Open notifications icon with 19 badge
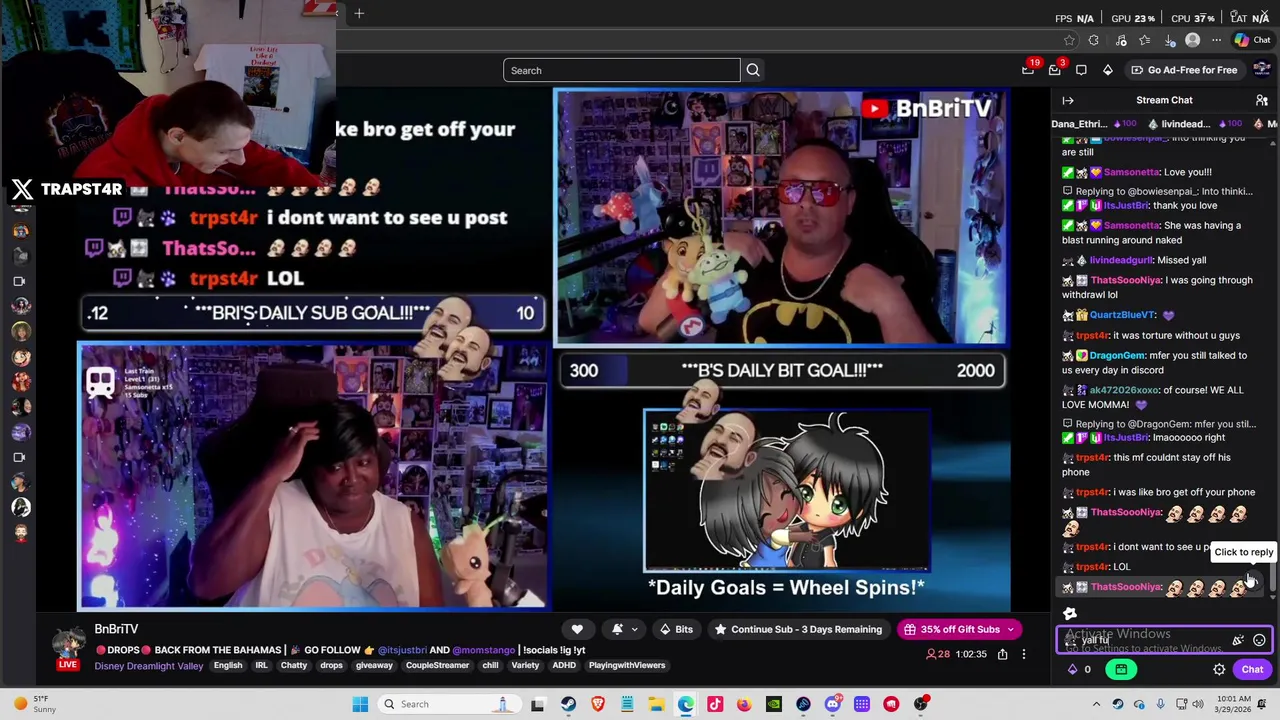The height and width of the screenshot is (720, 1280). (x=1028, y=70)
